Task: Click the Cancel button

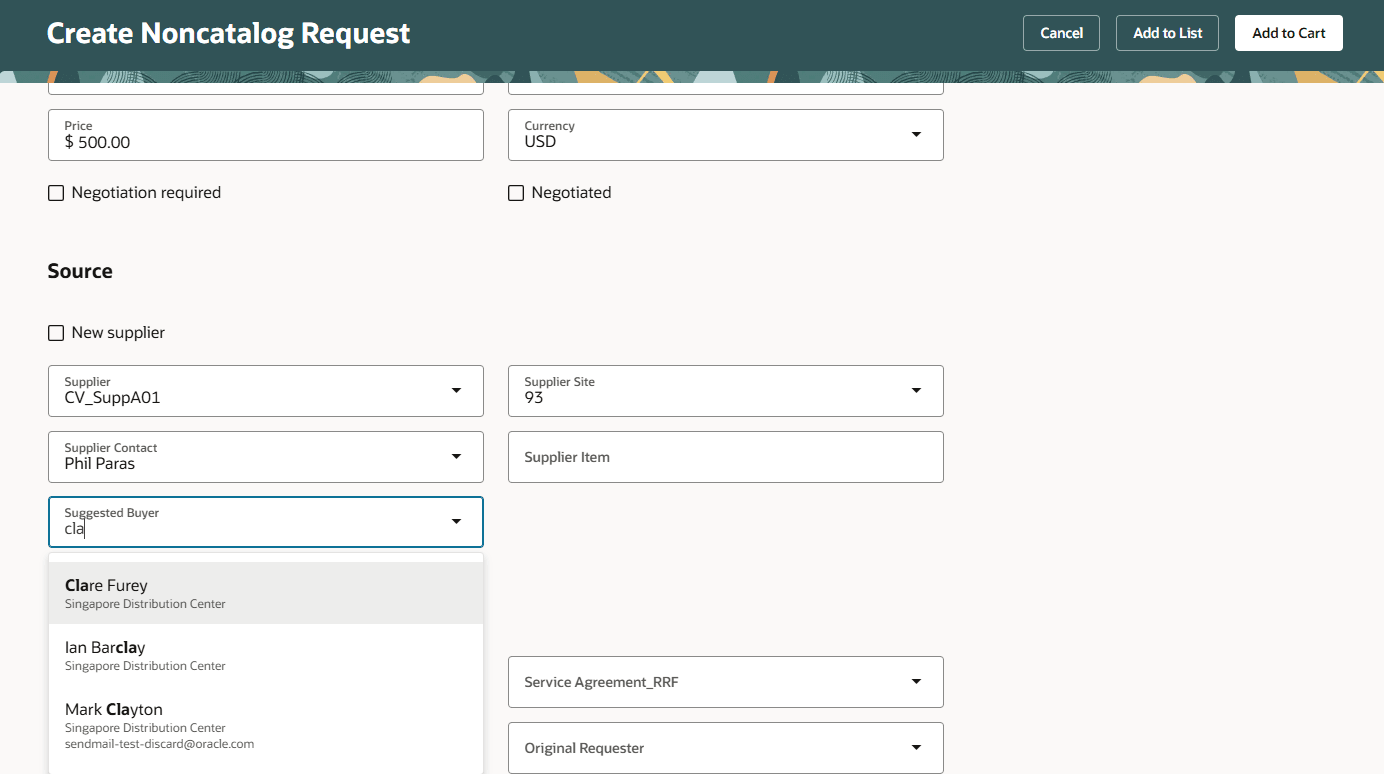Action: coord(1061,32)
